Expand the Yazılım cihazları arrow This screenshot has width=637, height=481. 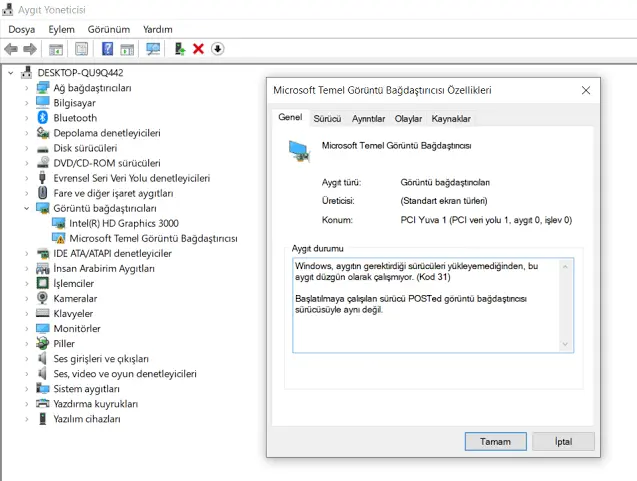(x=26, y=419)
